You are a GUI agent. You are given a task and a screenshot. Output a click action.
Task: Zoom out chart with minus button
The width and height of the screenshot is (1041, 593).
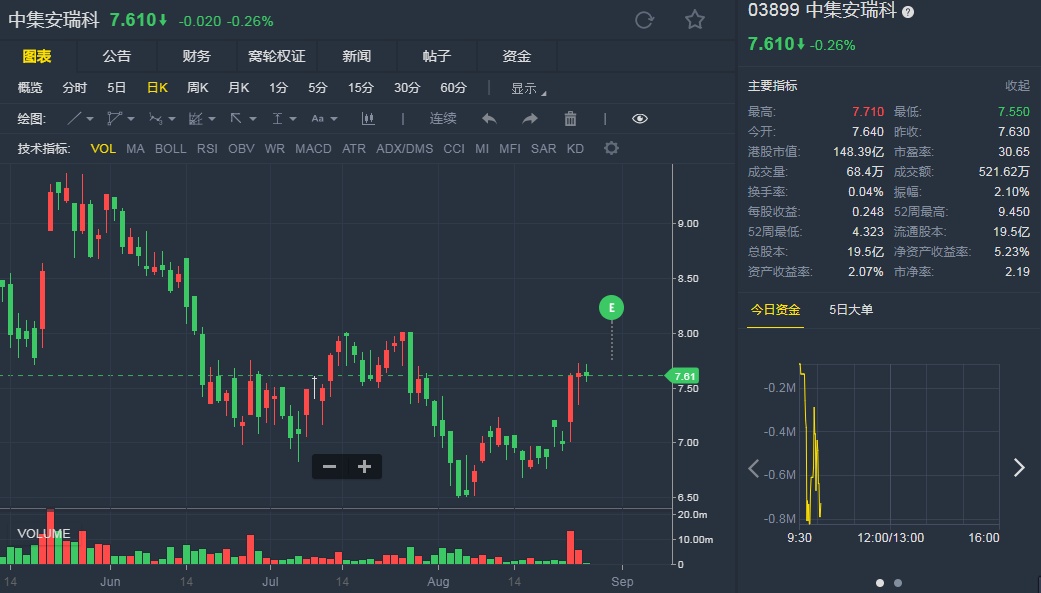click(329, 467)
